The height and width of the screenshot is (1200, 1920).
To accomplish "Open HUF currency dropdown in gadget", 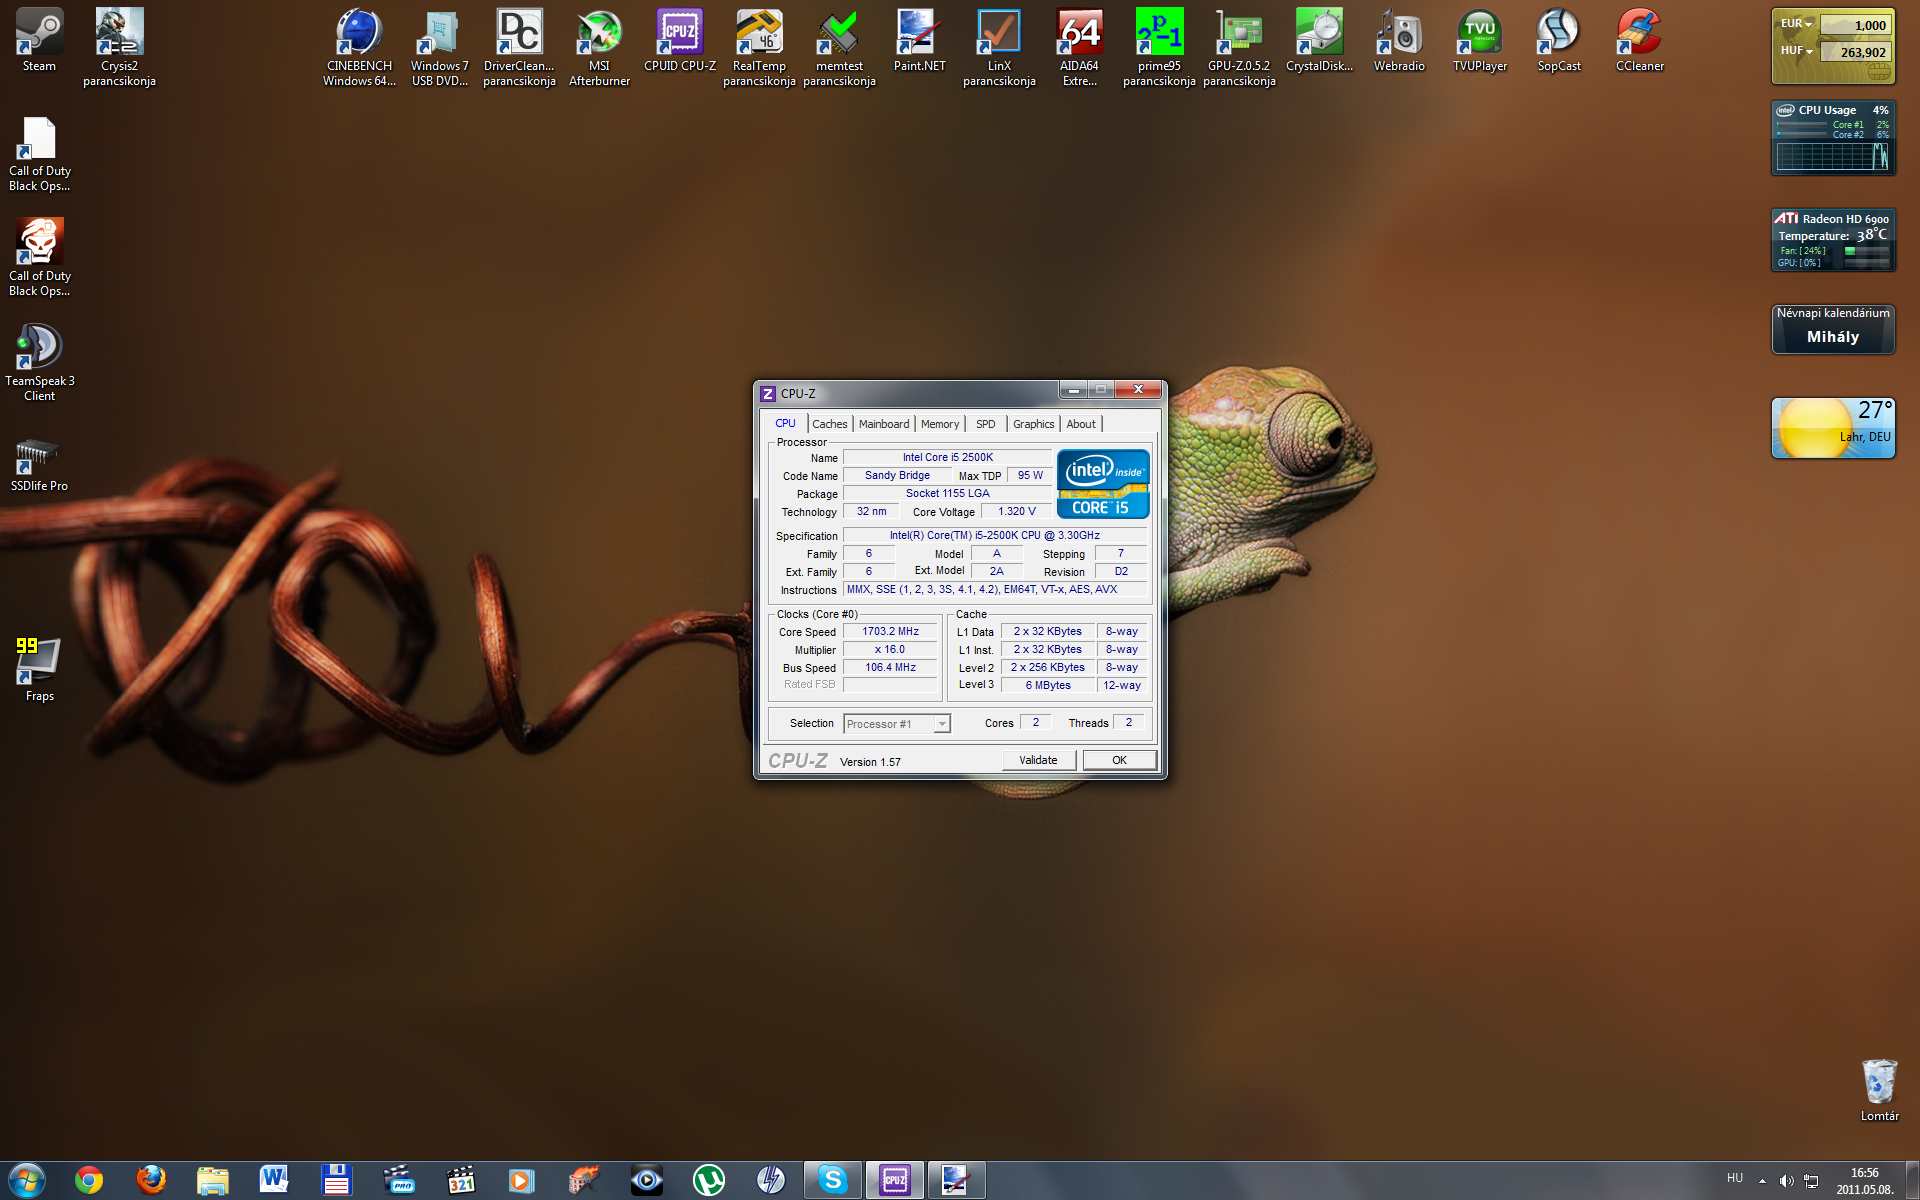I will (x=1796, y=51).
